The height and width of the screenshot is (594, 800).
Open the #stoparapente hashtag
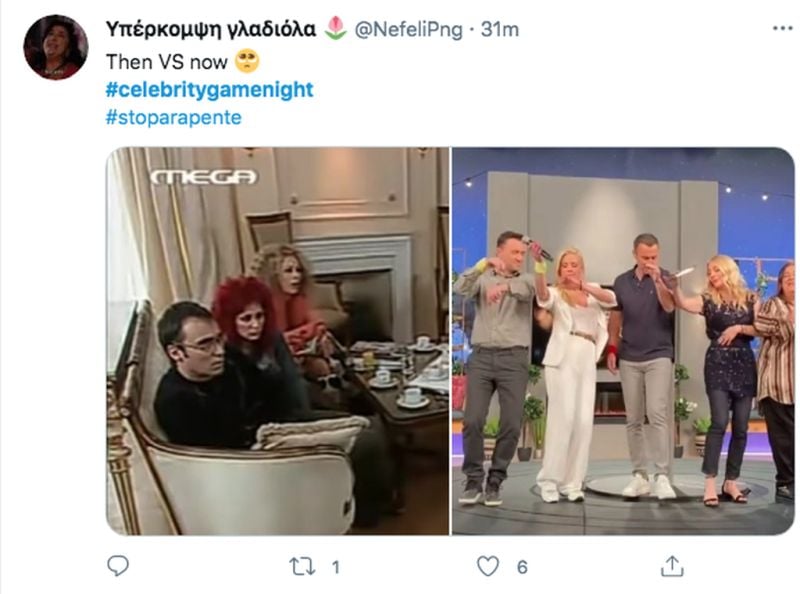click(x=173, y=117)
